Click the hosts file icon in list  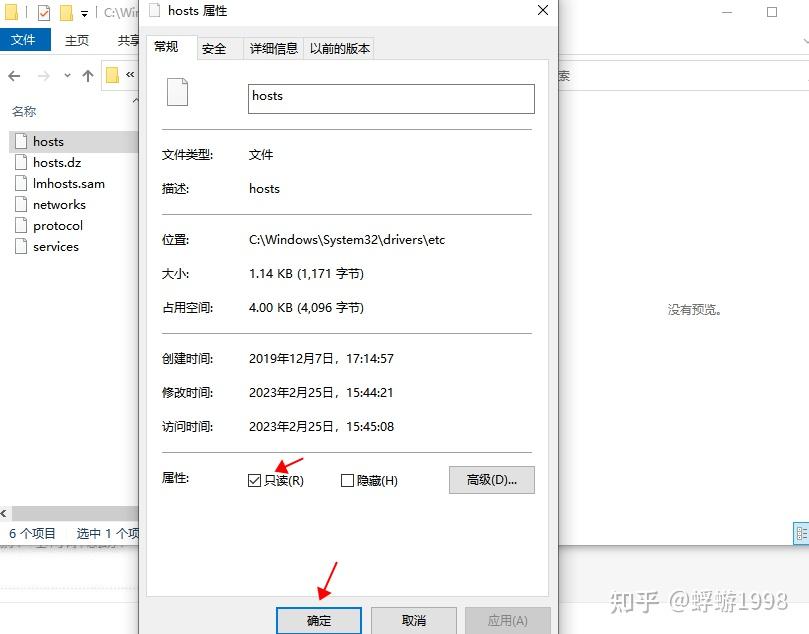coord(21,141)
